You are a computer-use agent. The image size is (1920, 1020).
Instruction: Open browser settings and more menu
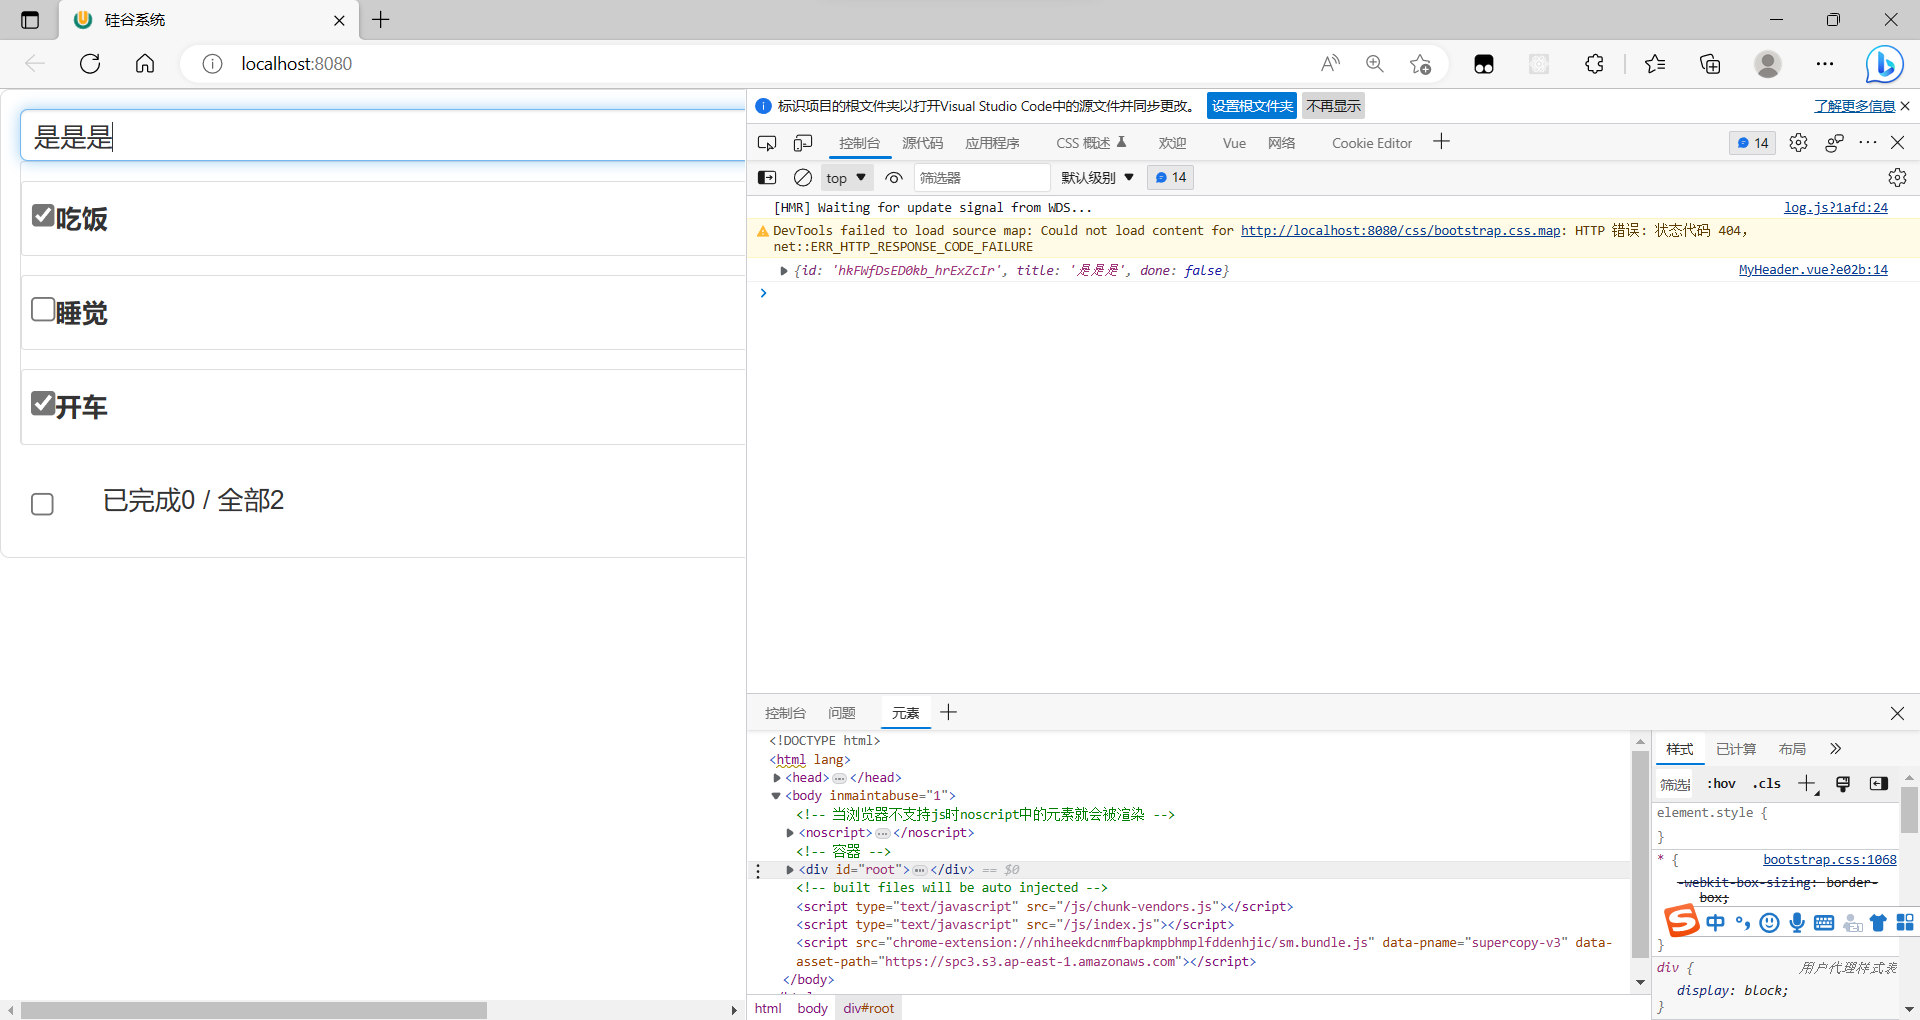(1825, 64)
